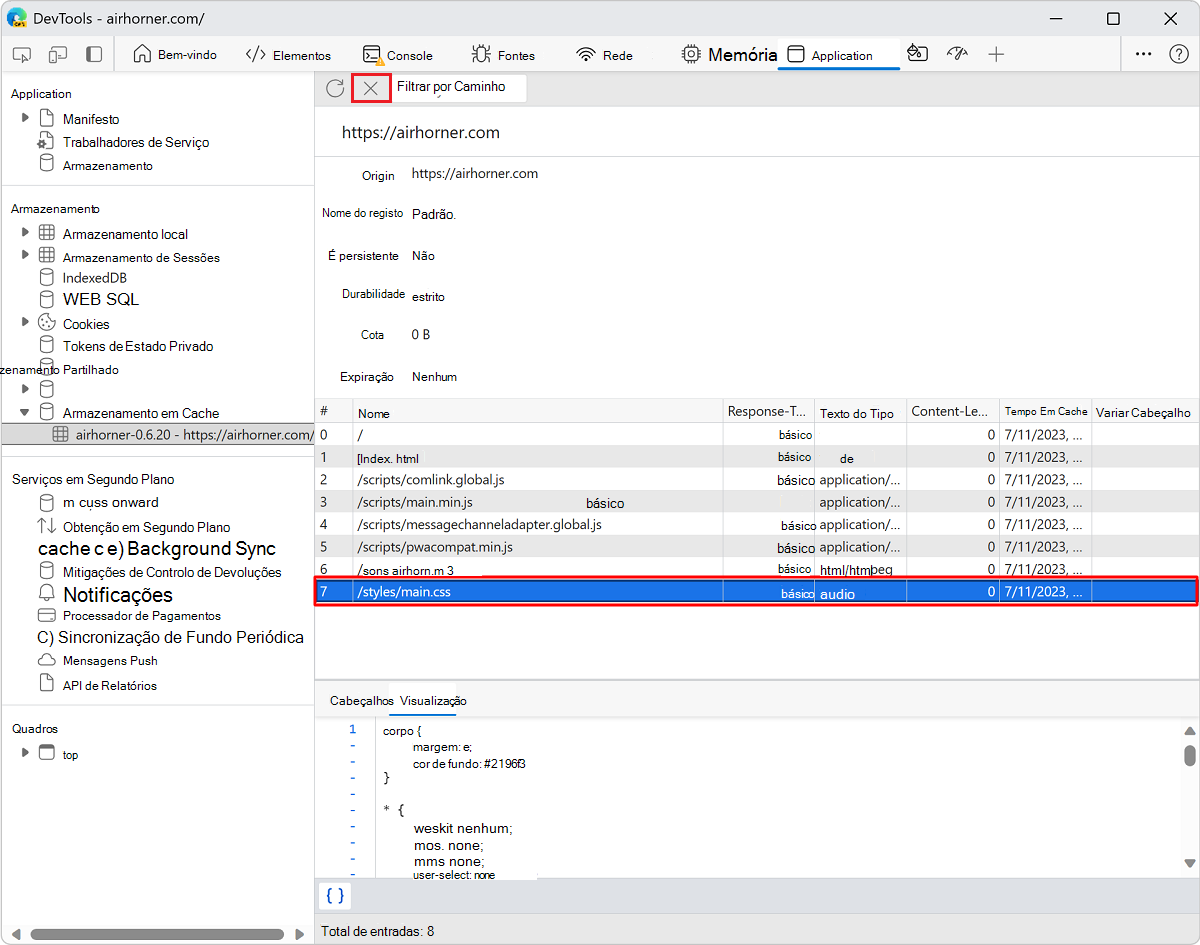The width and height of the screenshot is (1200, 945).
Task: Click the add tool plus icon
Action: point(996,55)
